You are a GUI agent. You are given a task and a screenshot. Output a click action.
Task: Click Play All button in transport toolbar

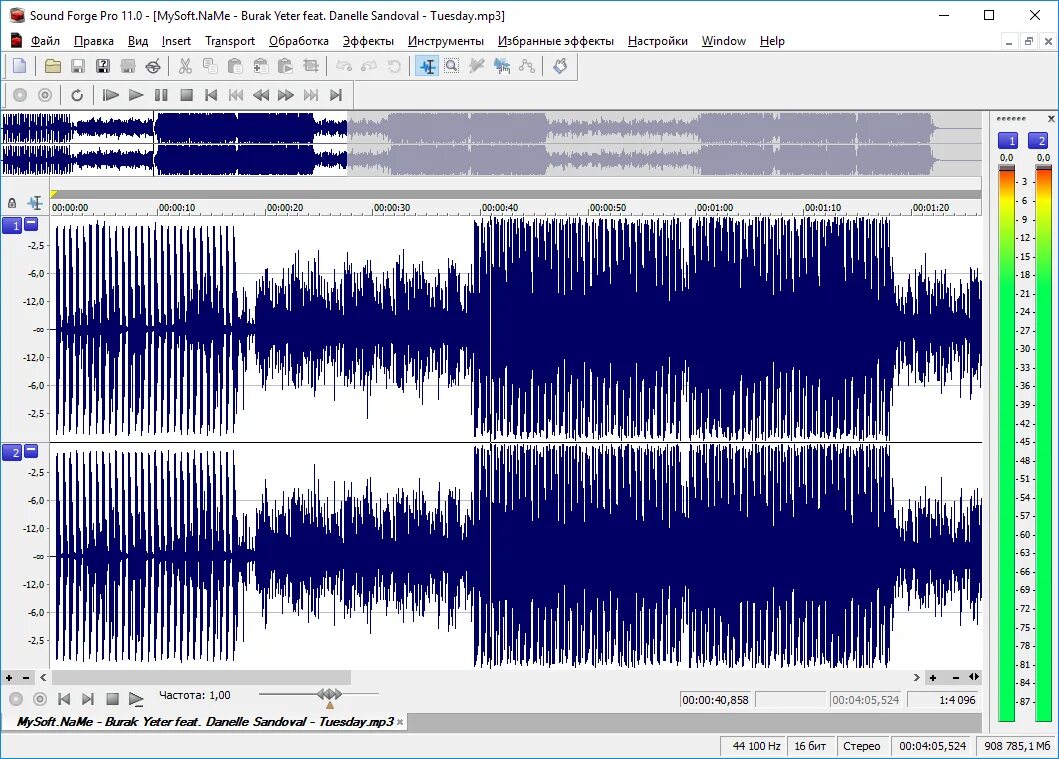pos(110,95)
